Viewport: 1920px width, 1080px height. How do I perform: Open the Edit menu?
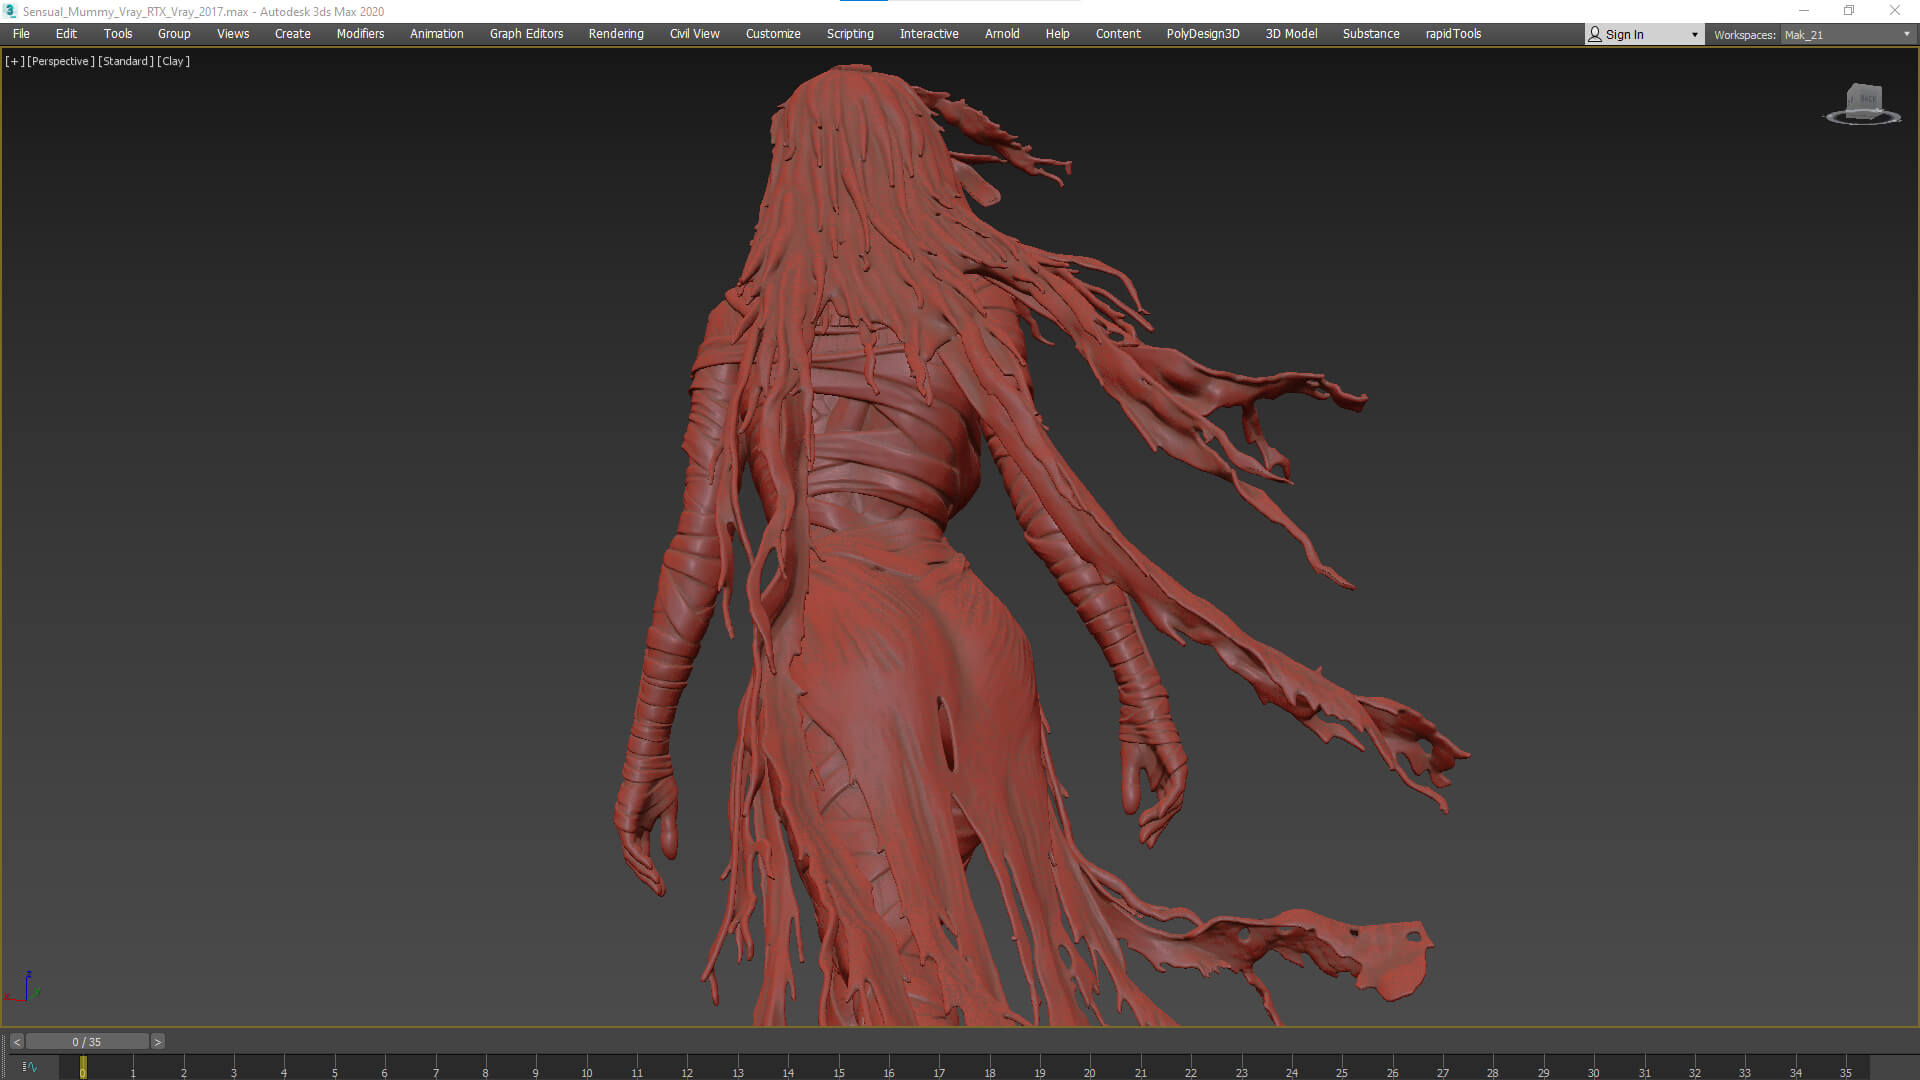66,34
